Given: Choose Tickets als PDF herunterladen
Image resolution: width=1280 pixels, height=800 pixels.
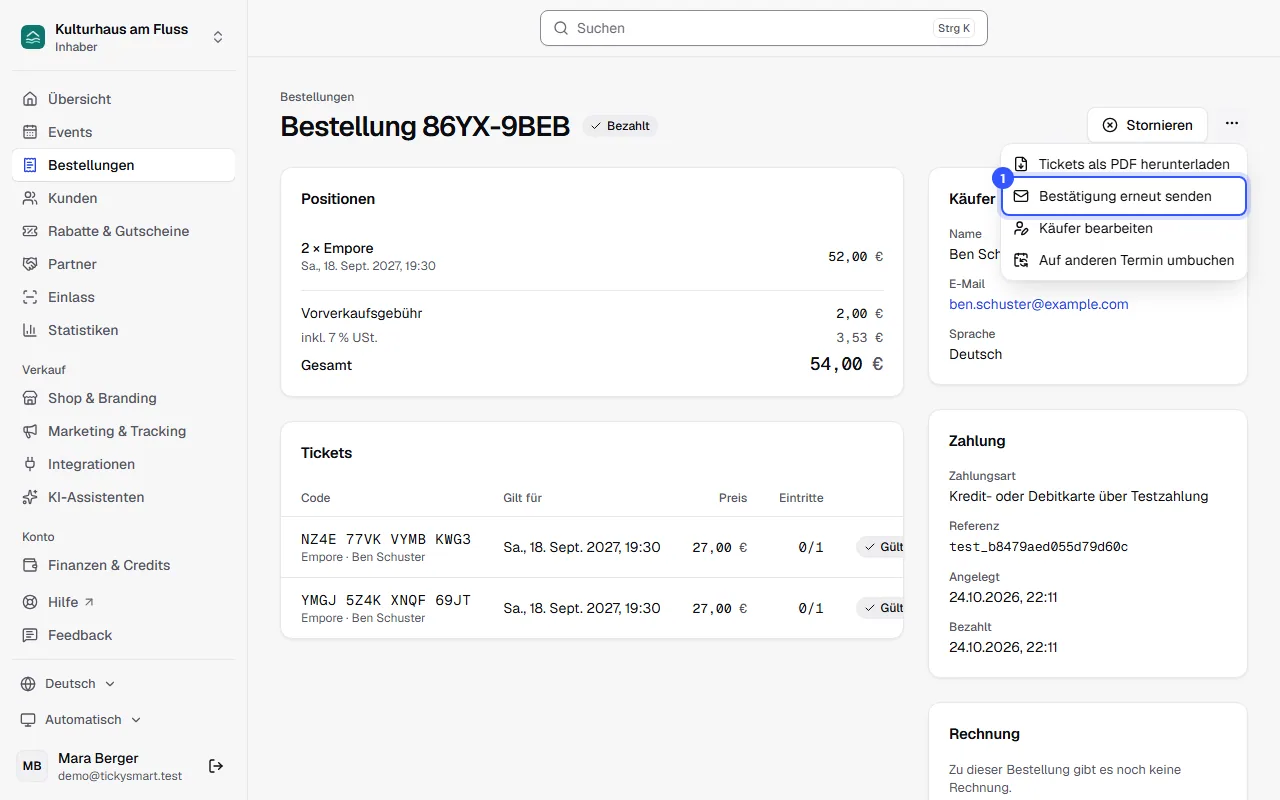Looking at the screenshot, I should coord(1124,164).
